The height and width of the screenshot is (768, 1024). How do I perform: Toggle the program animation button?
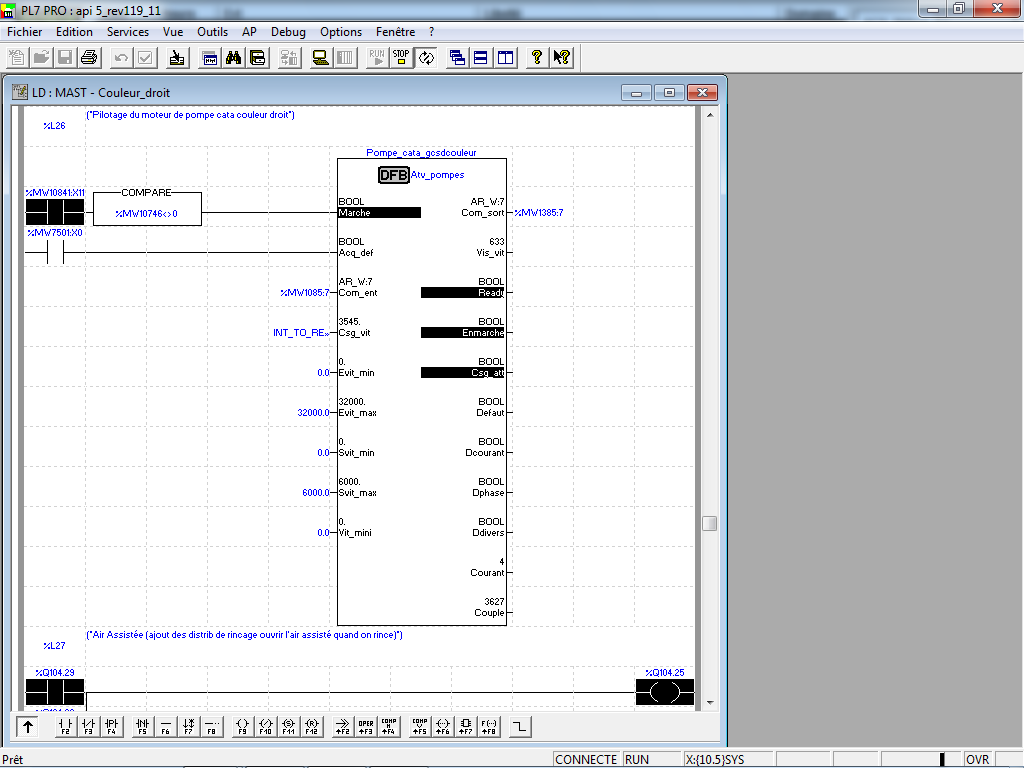tap(426, 58)
